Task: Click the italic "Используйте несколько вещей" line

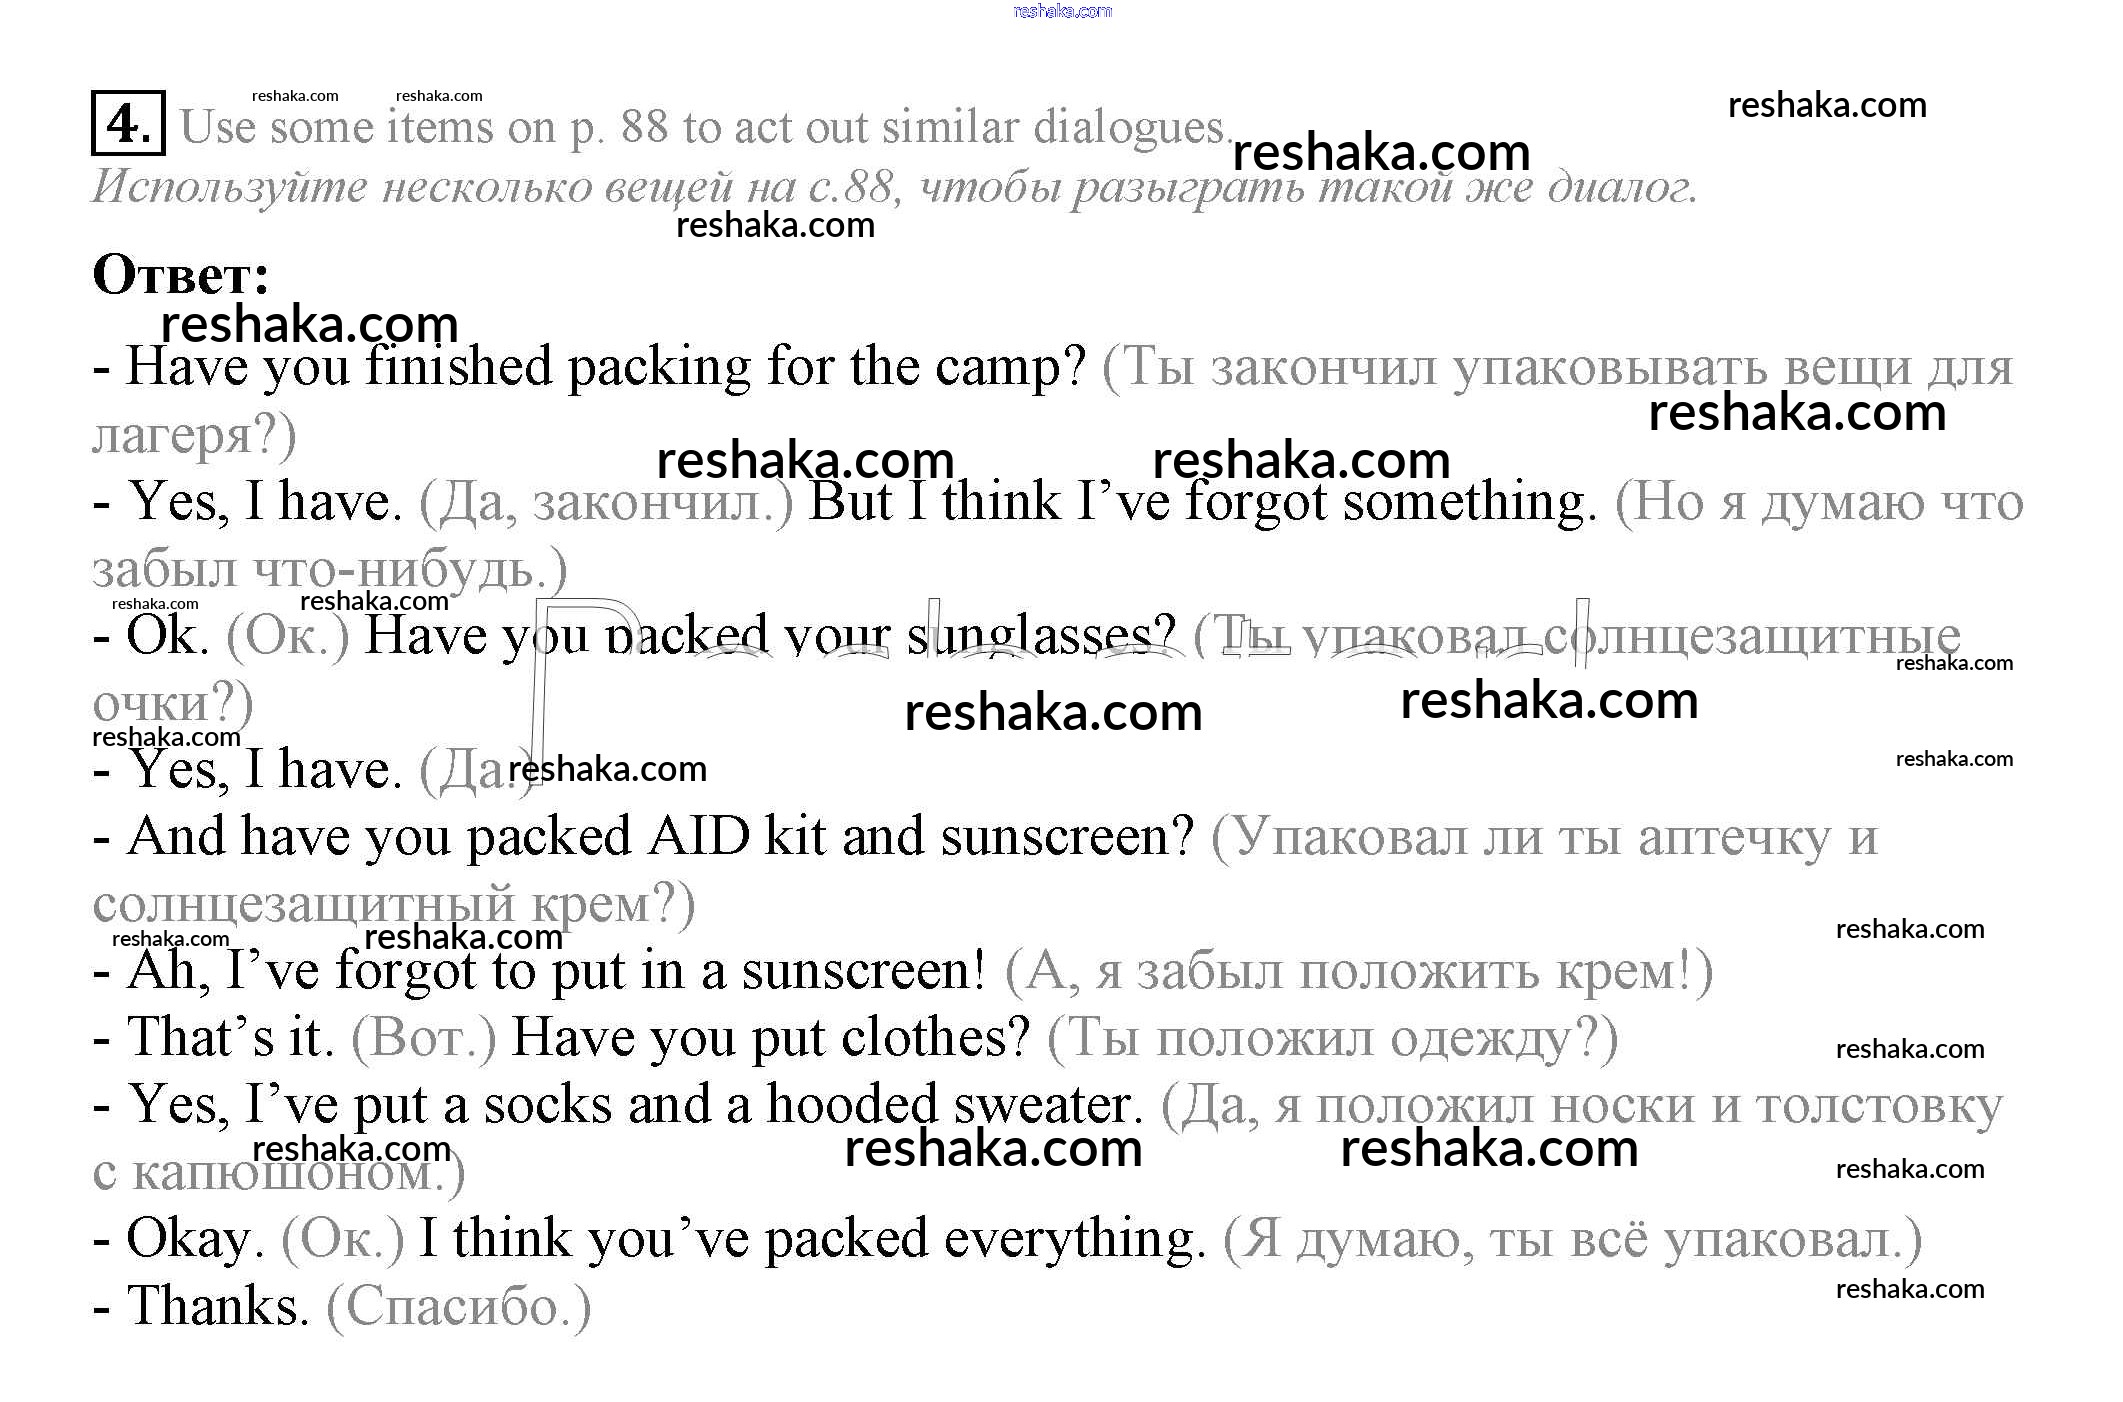Action: [x=894, y=187]
